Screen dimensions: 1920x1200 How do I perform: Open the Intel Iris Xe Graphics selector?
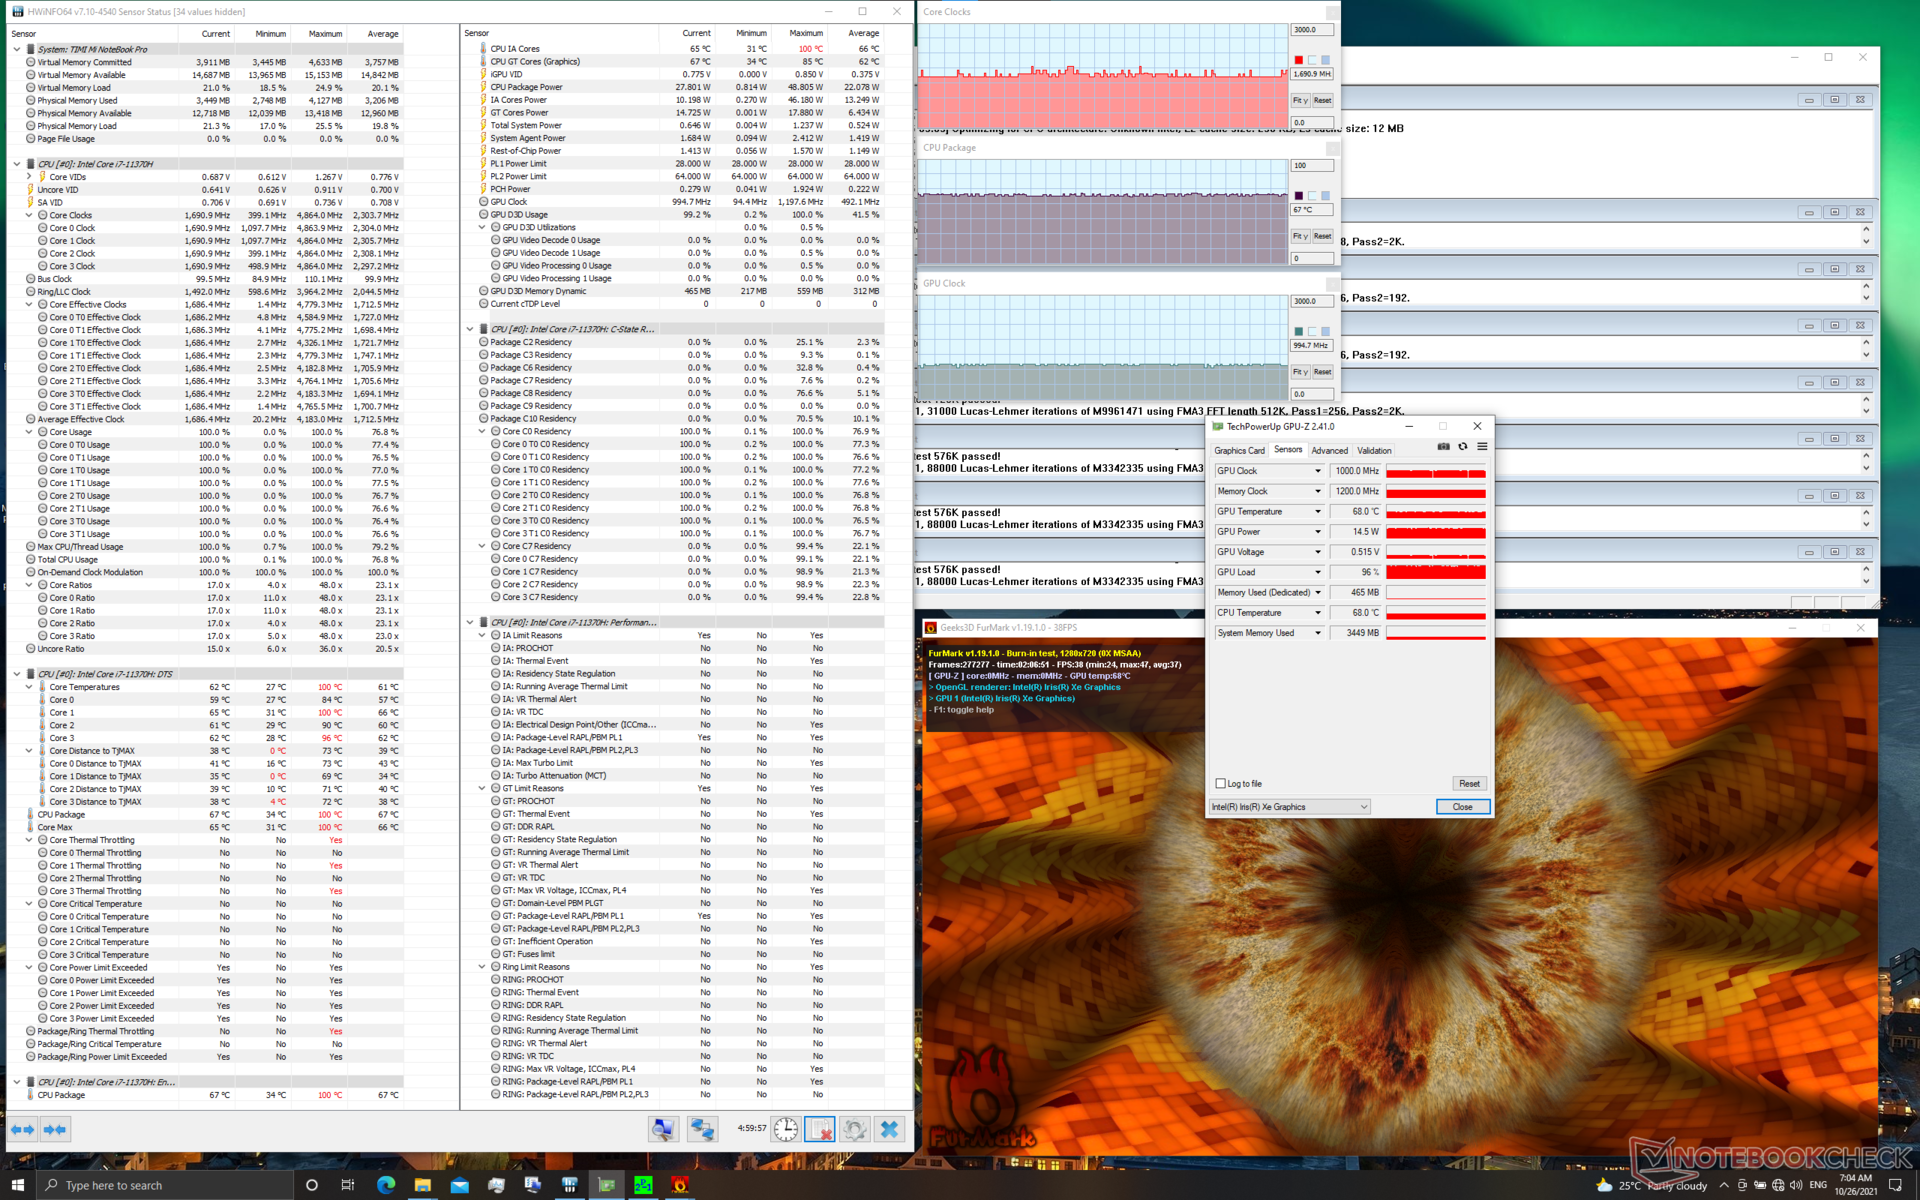click(x=1289, y=807)
